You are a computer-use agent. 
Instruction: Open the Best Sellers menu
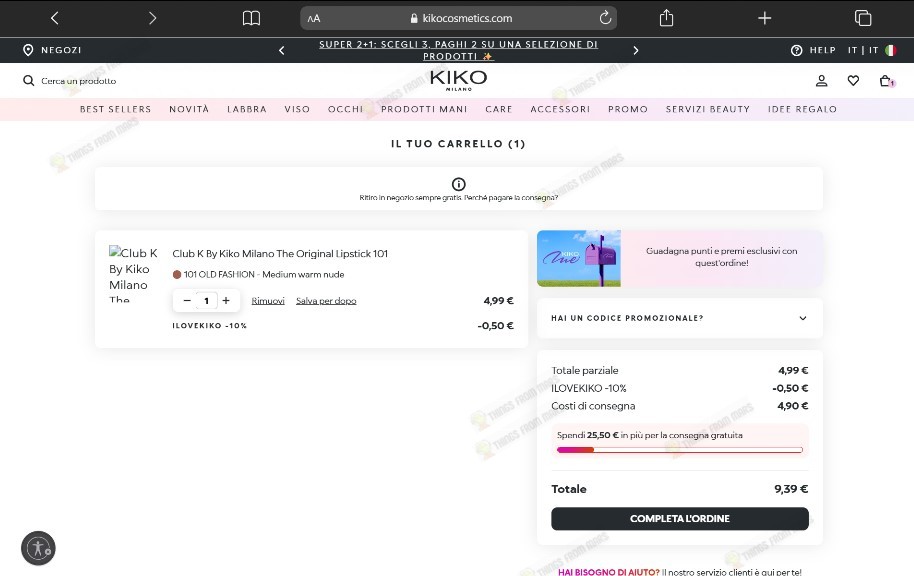tap(115, 109)
